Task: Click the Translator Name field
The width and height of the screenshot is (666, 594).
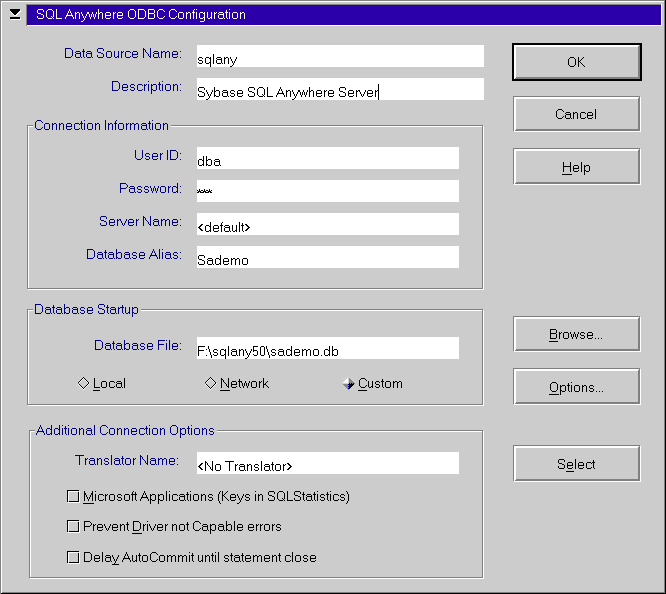Action: (x=327, y=463)
